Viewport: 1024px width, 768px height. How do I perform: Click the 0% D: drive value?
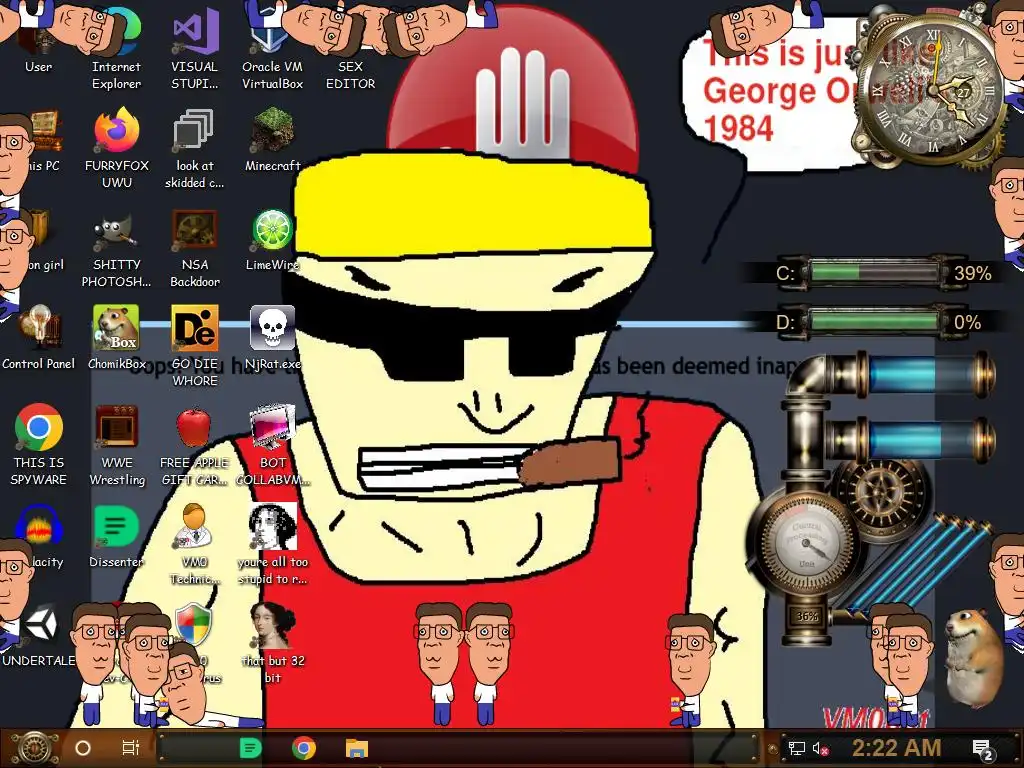(x=967, y=323)
